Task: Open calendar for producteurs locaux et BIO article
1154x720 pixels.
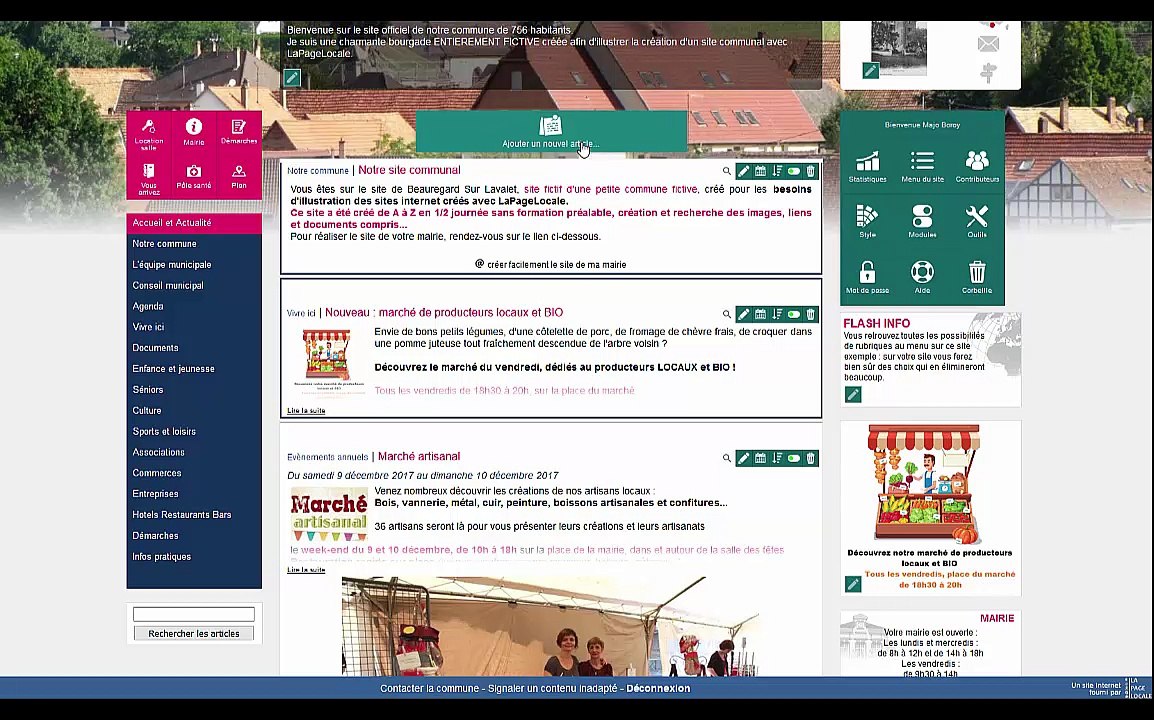Action: (760, 314)
